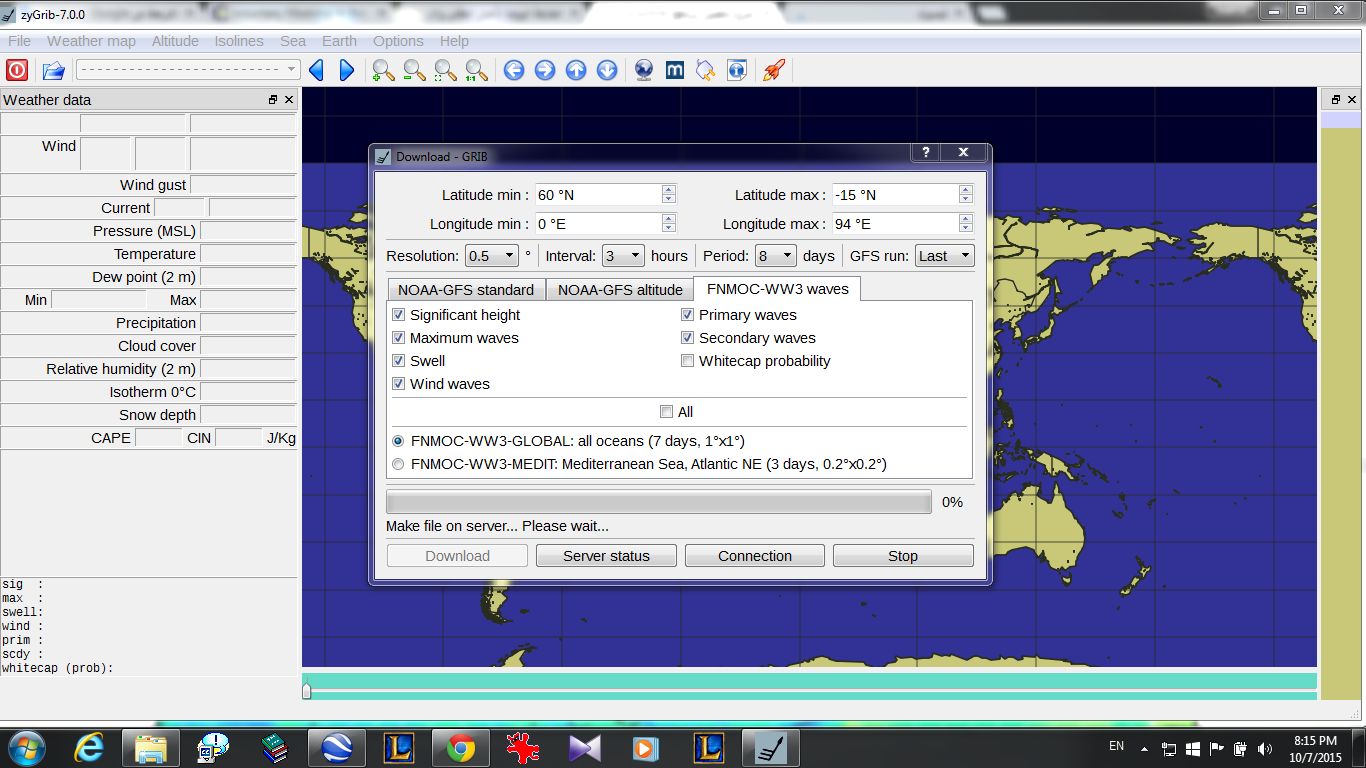Decrease Longitude min with down arrow
The width and height of the screenshot is (1366, 768).
point(669,229)
